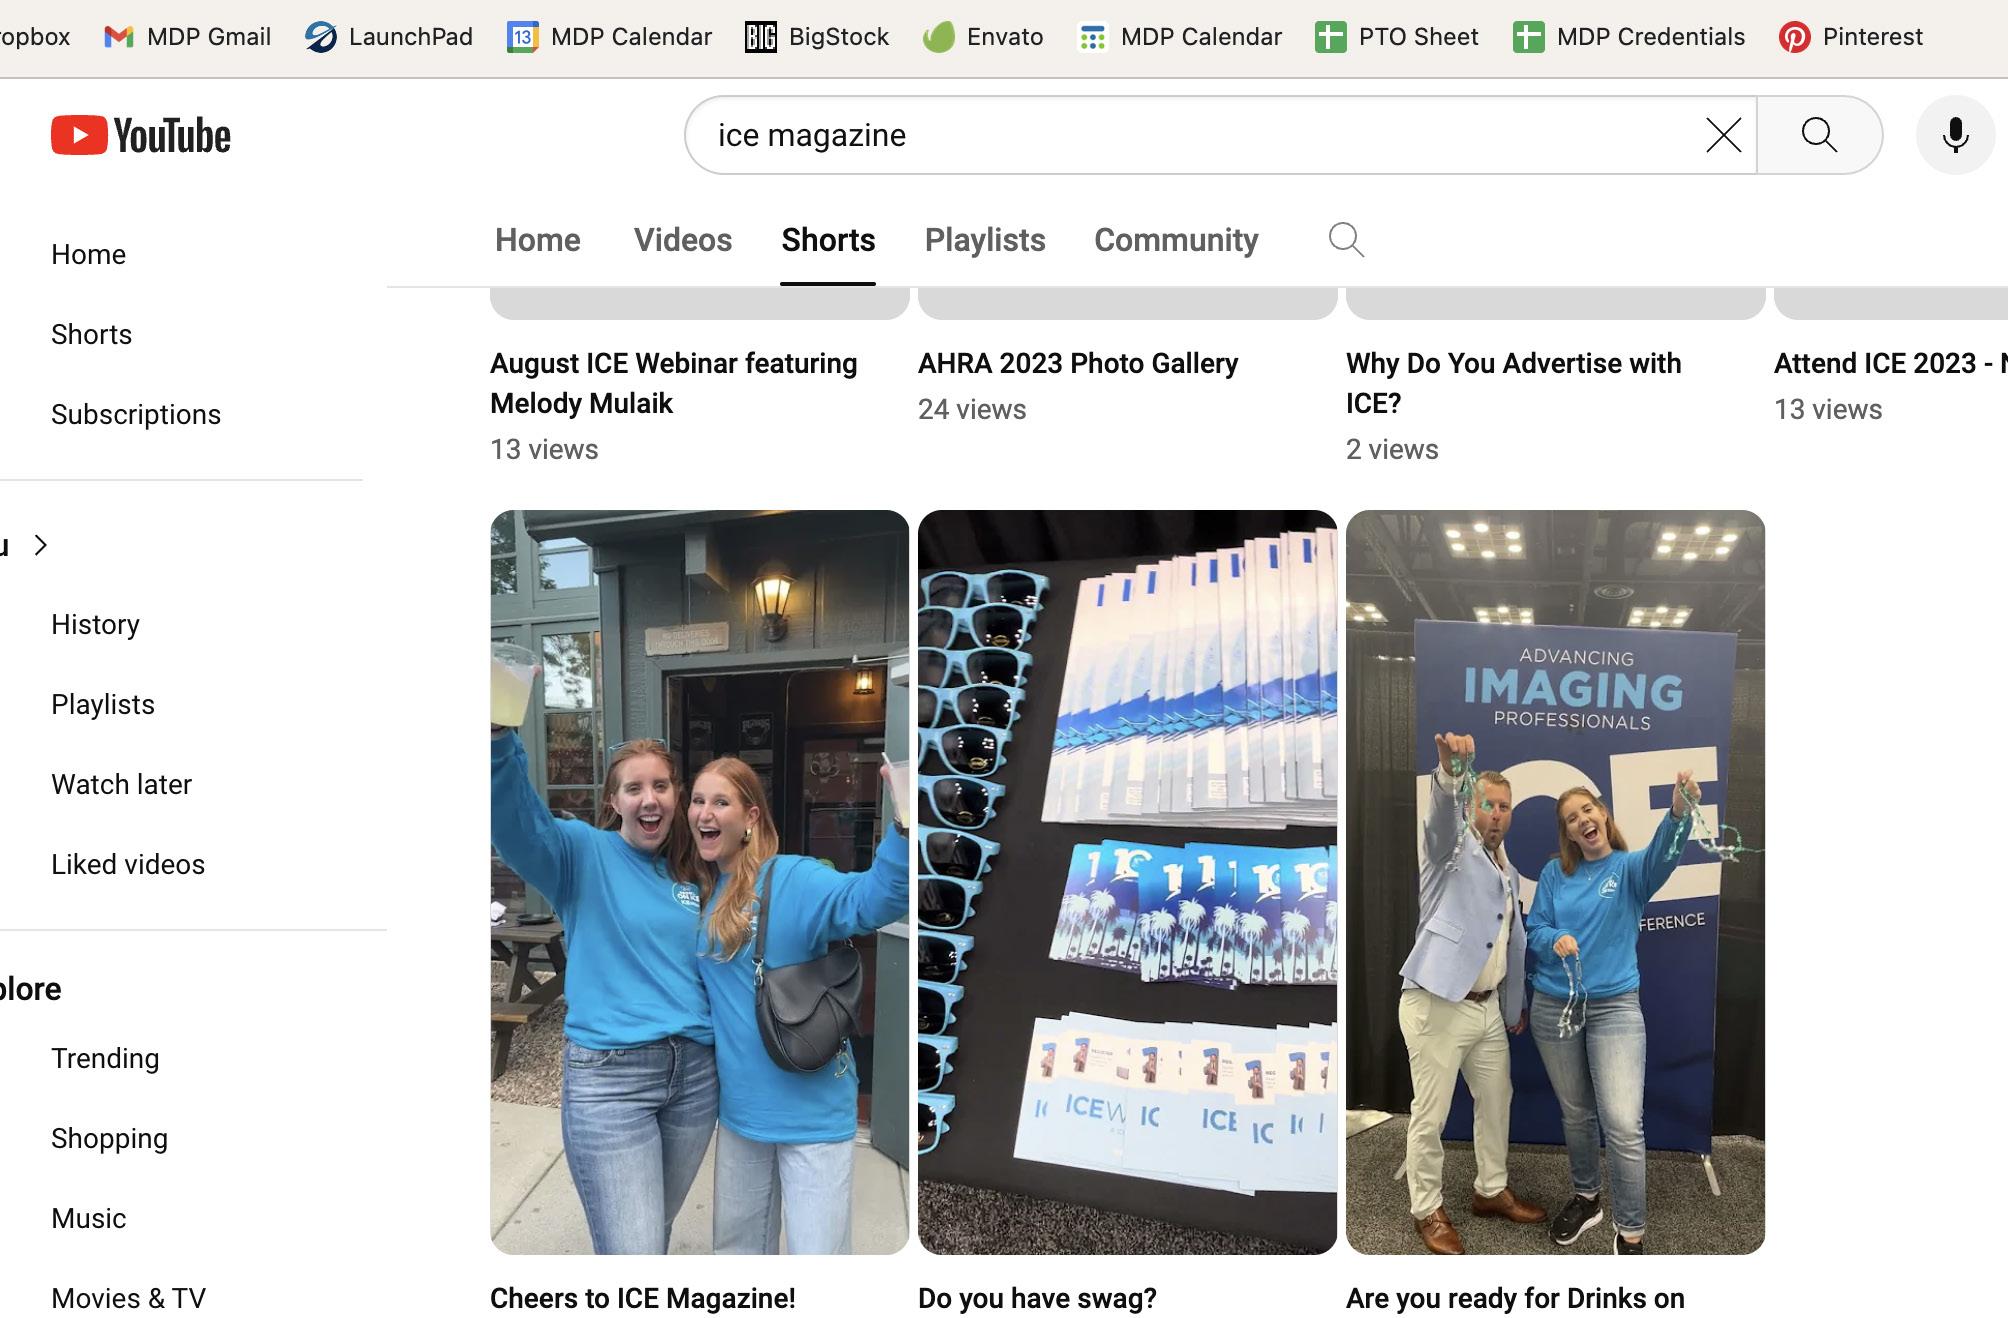This screenshot has height=1318, width=2008.
Task: Open Pinterest bookmark
Action: coord(1851,37)
